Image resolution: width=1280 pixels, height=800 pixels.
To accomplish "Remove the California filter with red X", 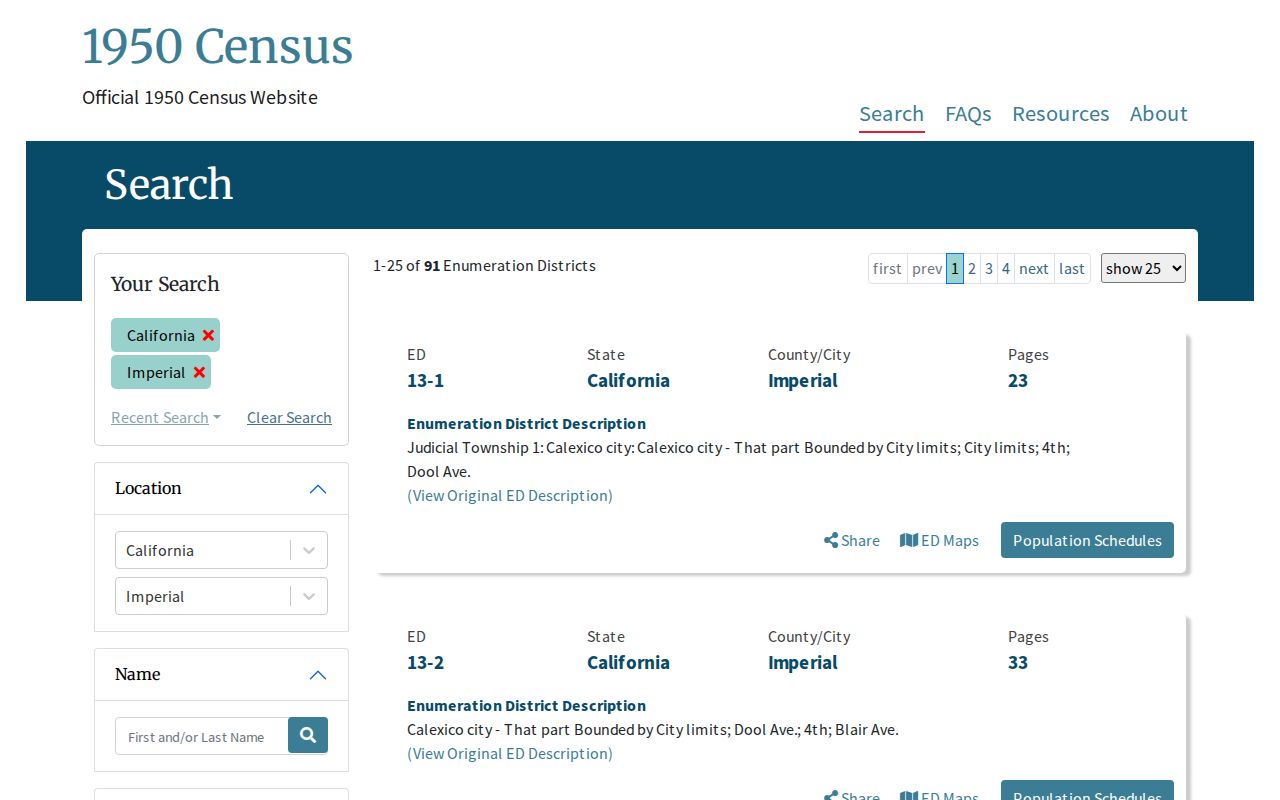I will (x=208, y=336).
